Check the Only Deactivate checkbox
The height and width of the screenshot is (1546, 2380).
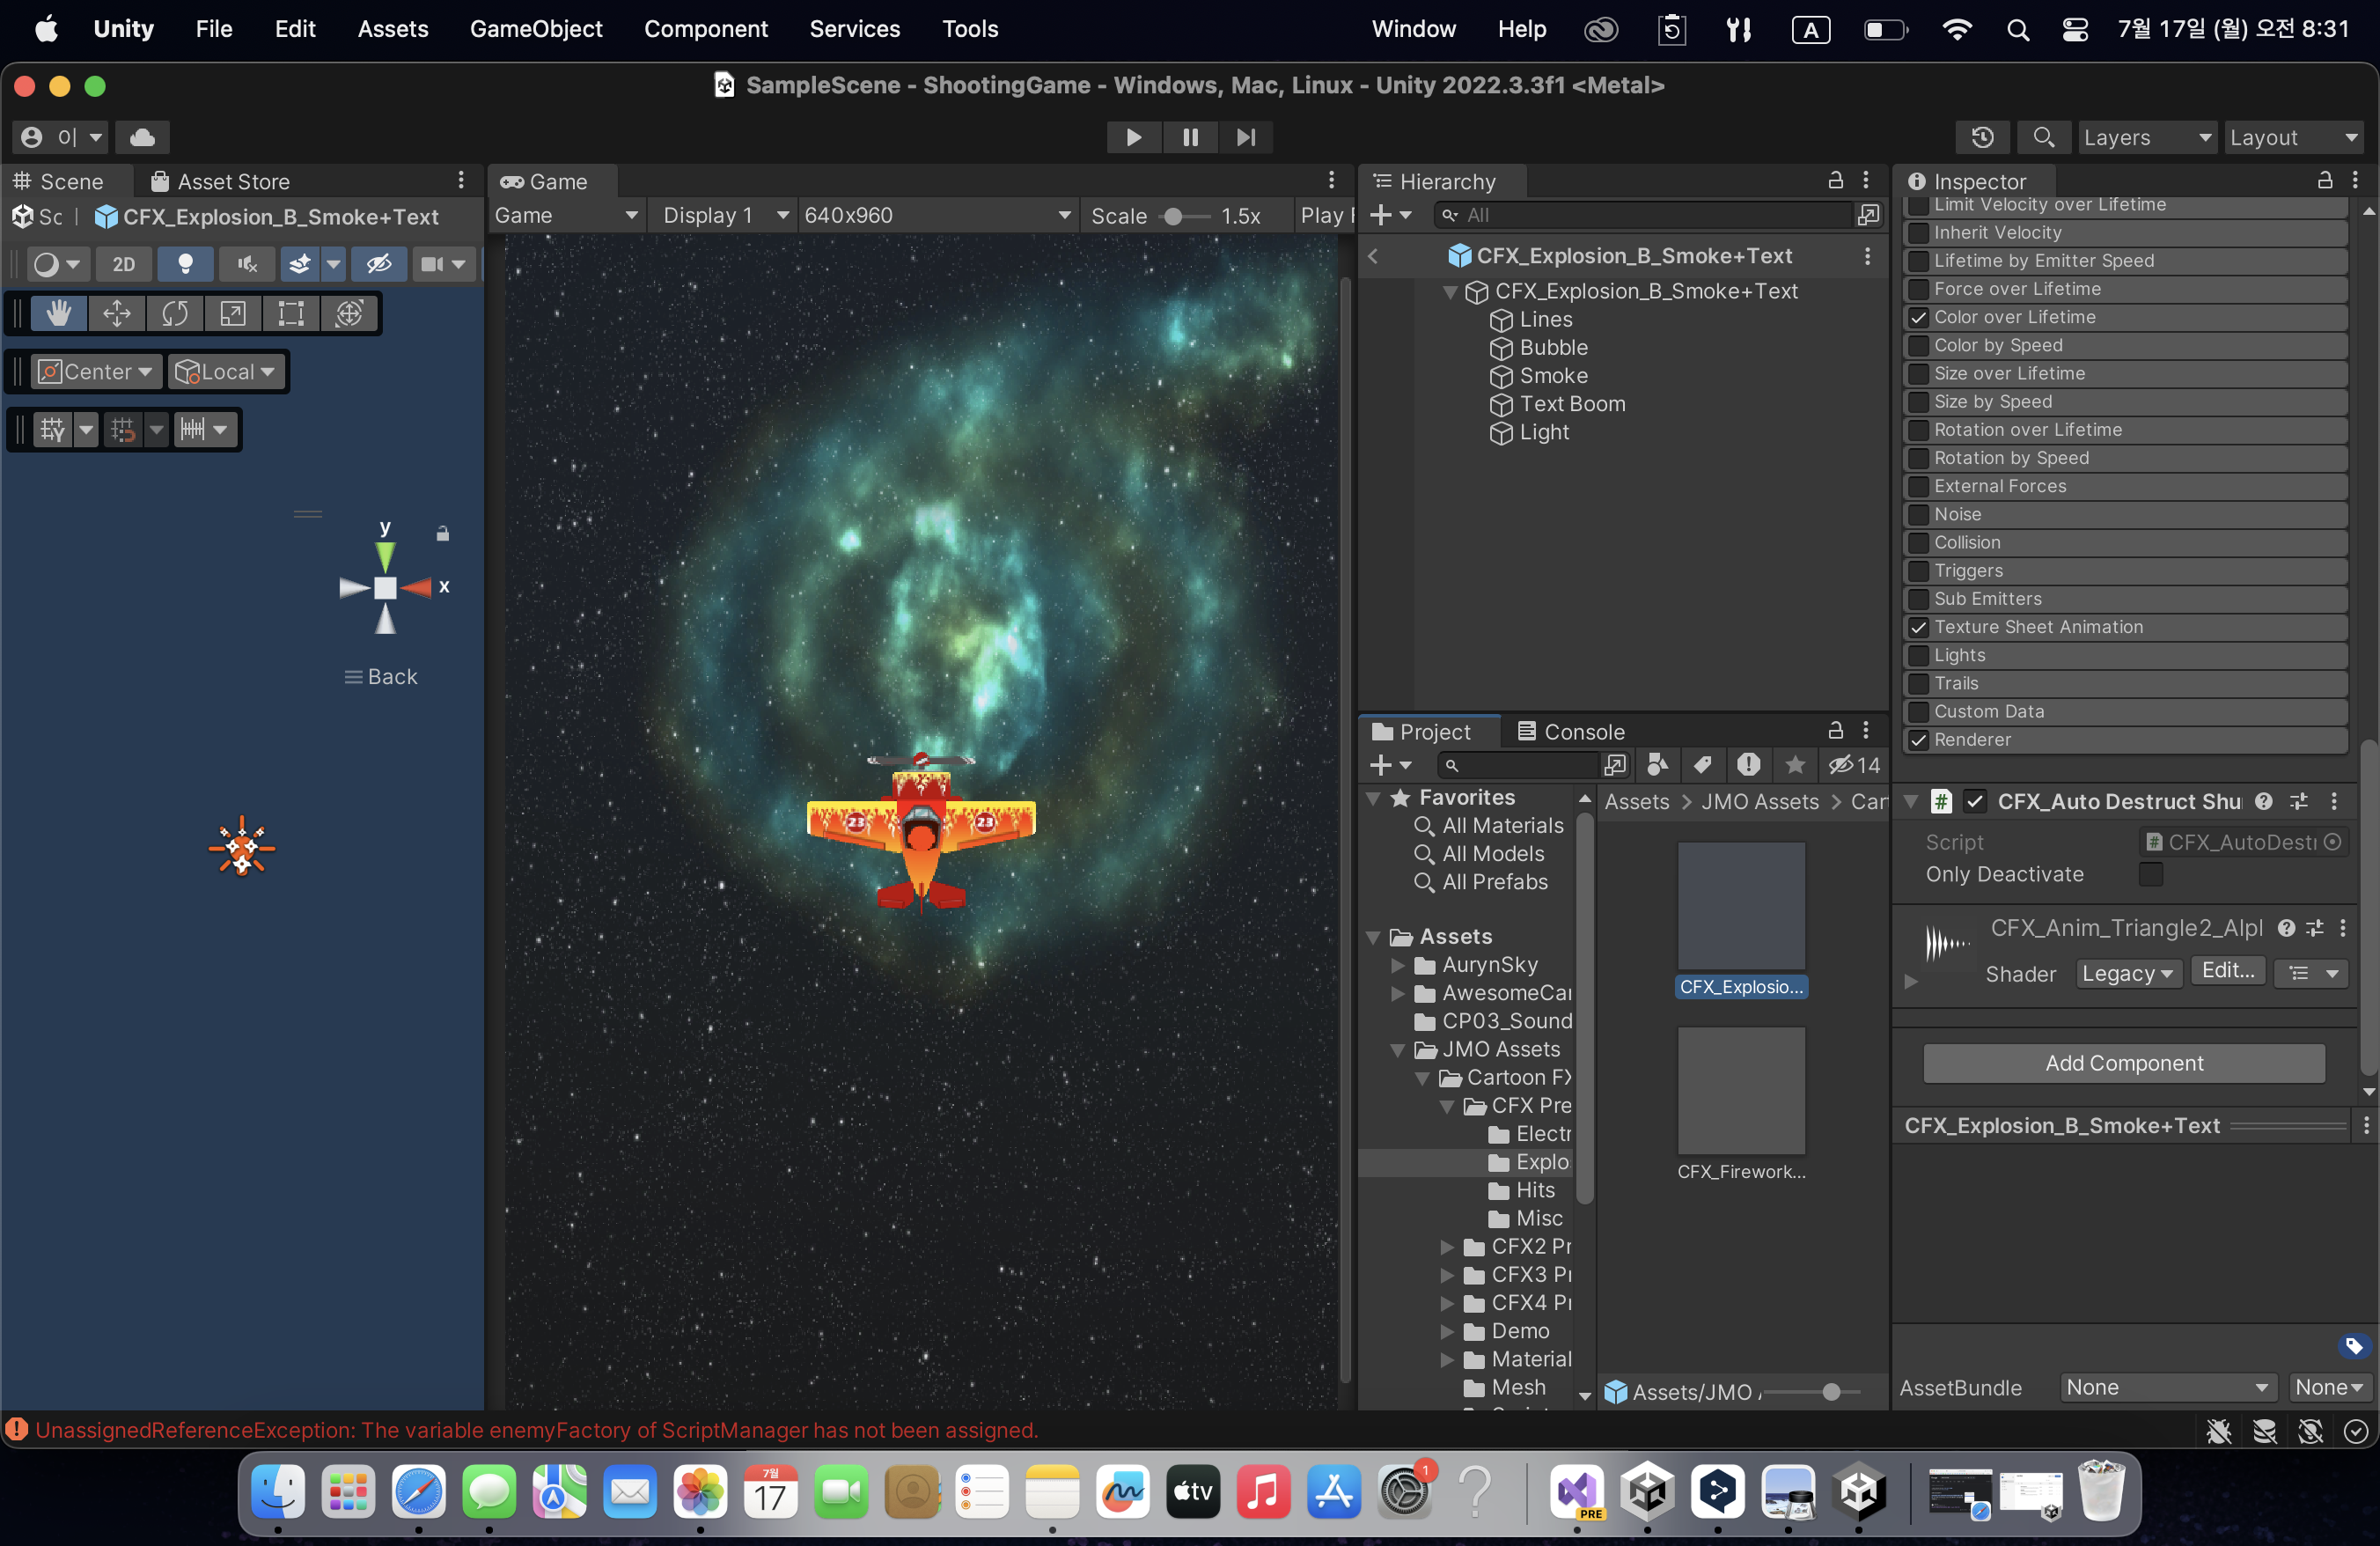[x=2150, y=874]
